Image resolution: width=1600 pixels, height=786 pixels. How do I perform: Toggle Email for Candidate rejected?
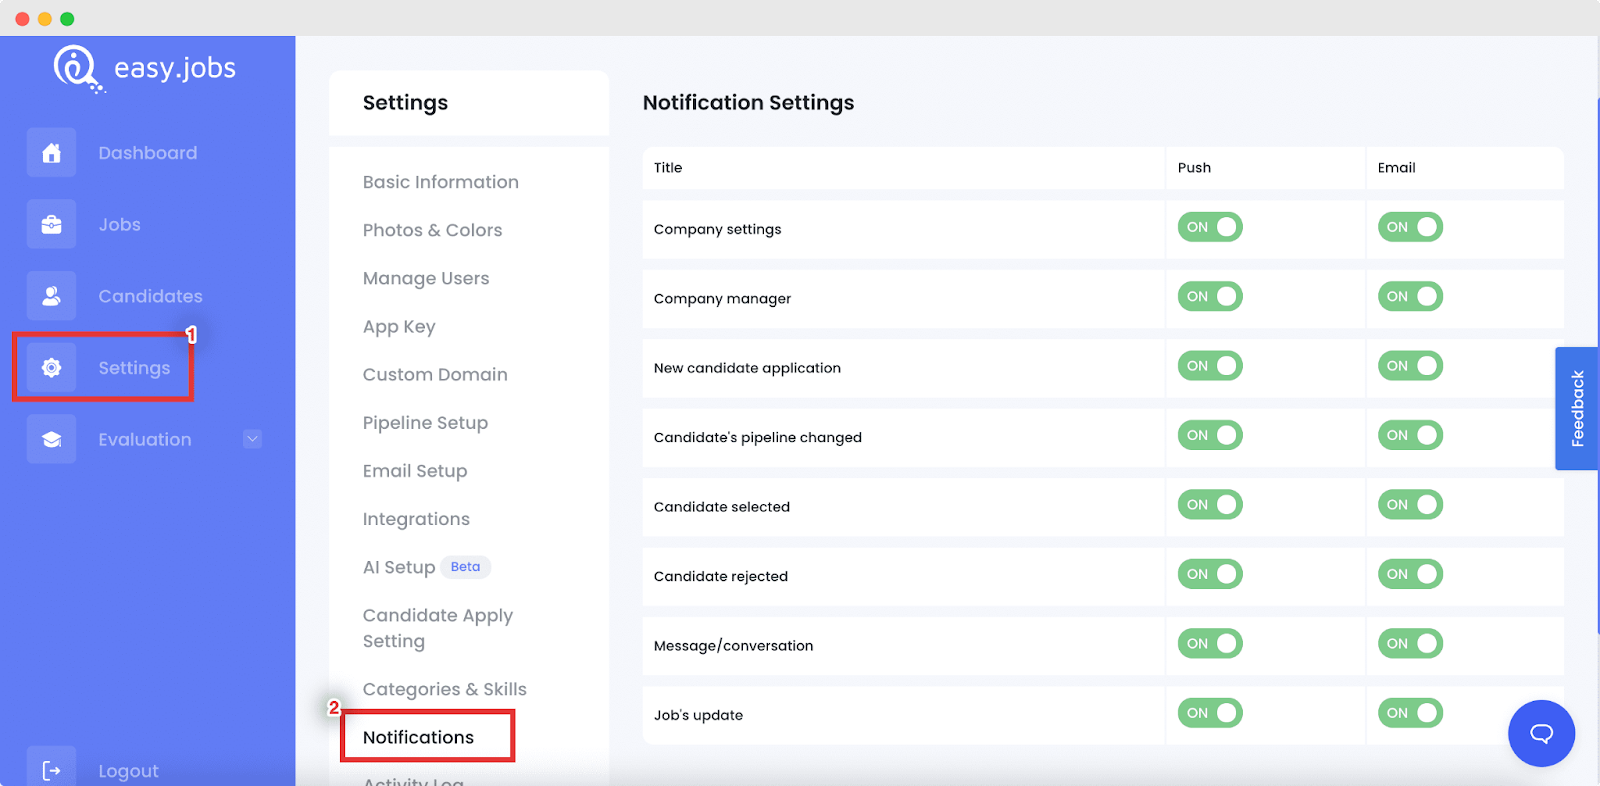tap(1410, 574)
